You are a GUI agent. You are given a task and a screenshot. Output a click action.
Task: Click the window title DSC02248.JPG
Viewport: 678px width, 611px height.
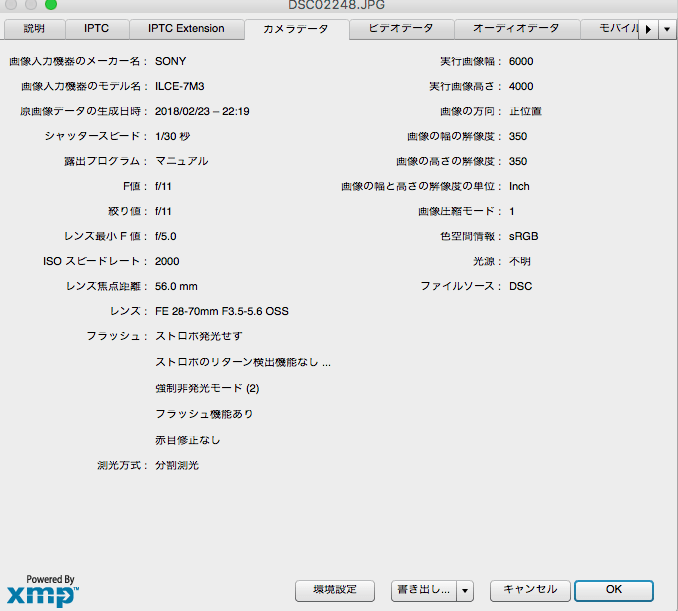pos(336,5)
